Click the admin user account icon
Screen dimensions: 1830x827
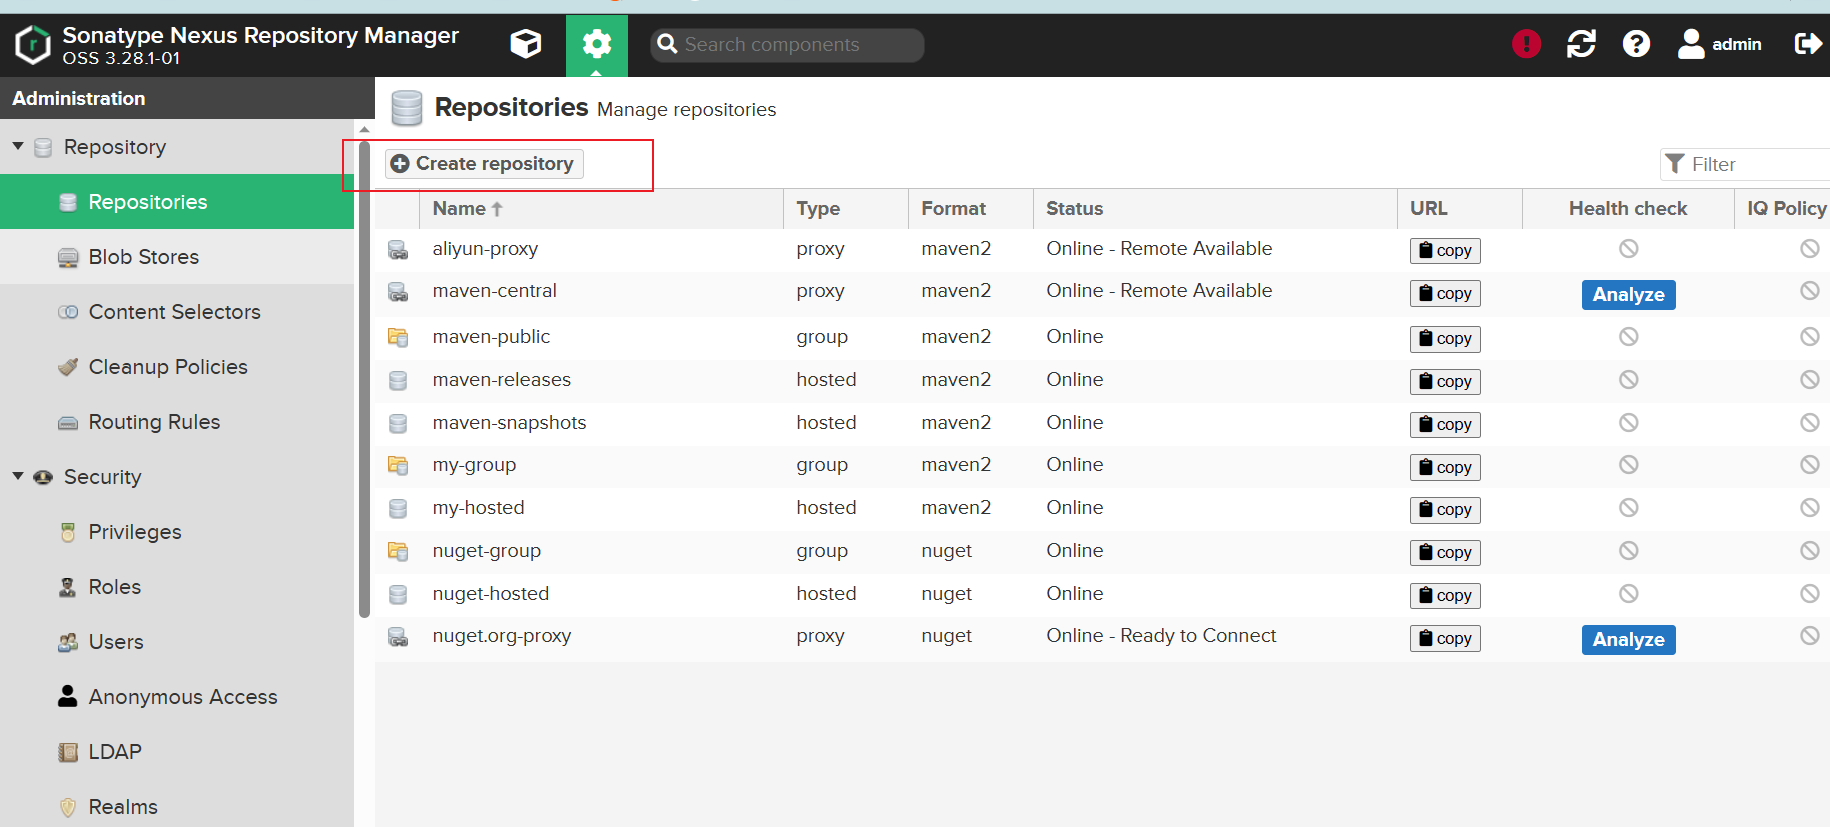click(x=1691, y=44)
